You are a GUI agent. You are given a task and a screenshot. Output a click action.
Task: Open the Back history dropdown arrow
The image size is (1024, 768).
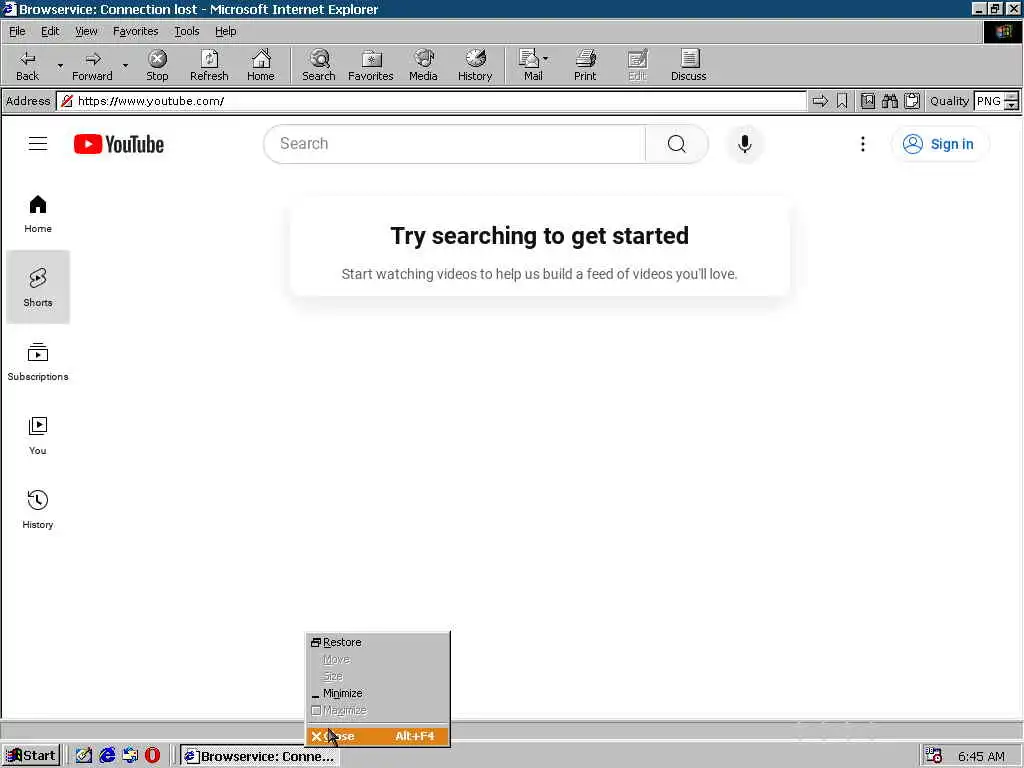[x=60, y=65]
